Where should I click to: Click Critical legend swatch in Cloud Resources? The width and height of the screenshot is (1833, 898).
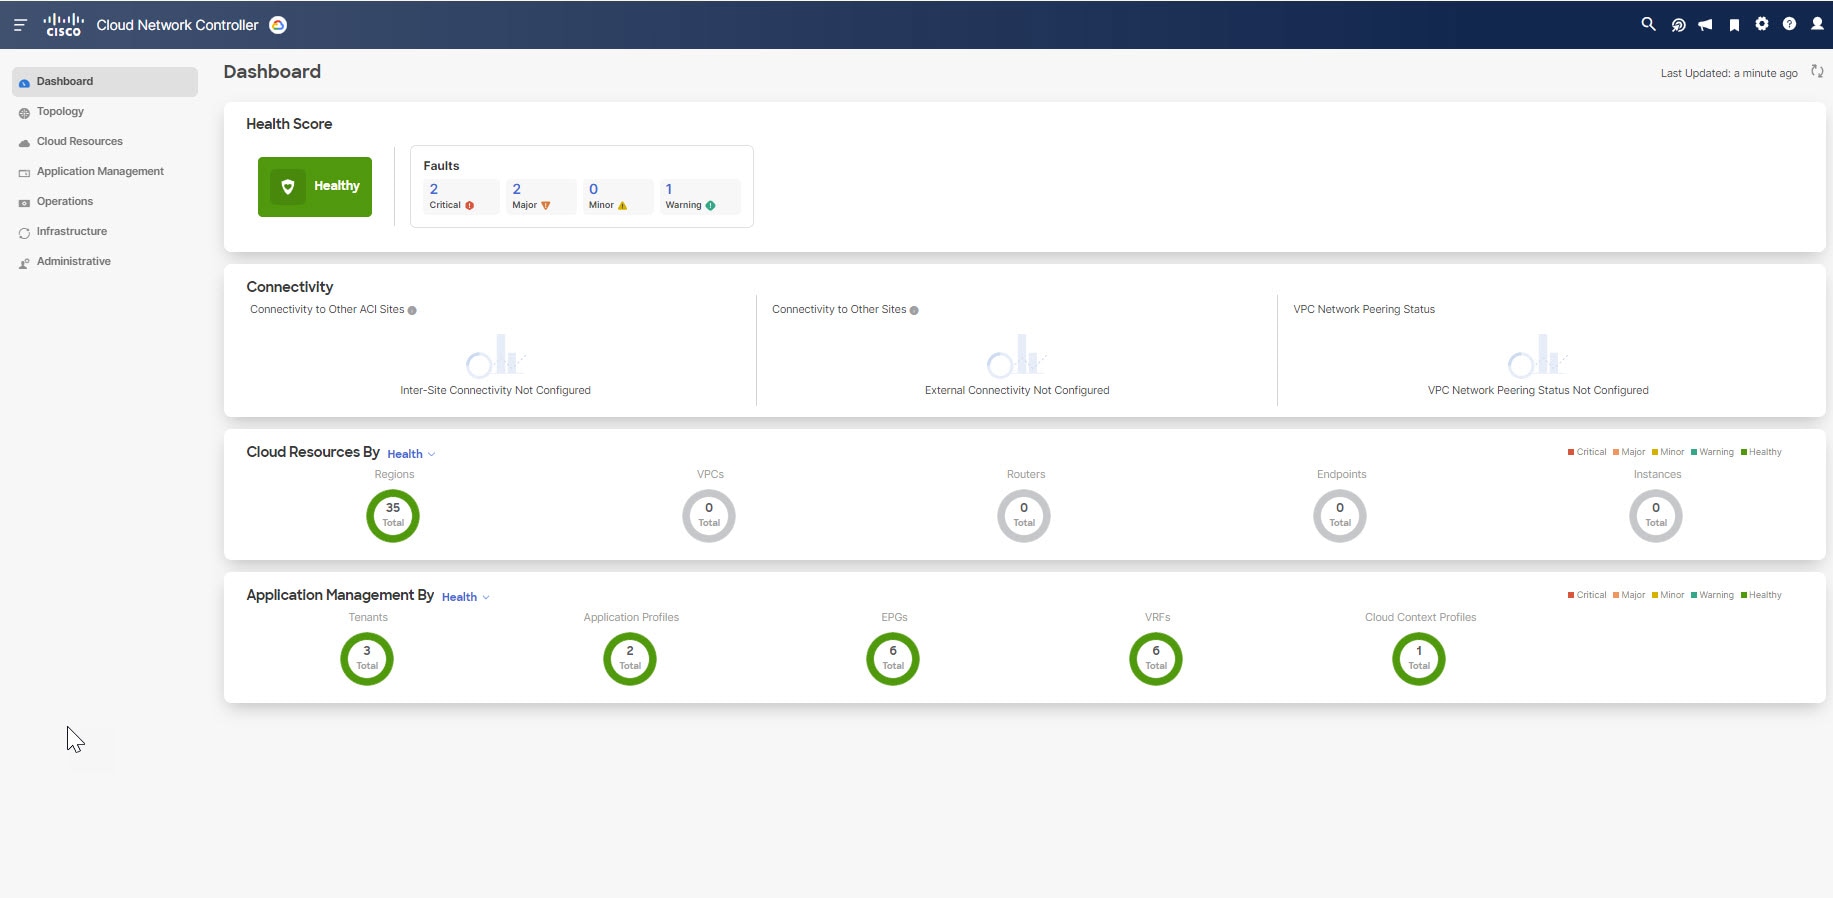(x=1571, y=452)
